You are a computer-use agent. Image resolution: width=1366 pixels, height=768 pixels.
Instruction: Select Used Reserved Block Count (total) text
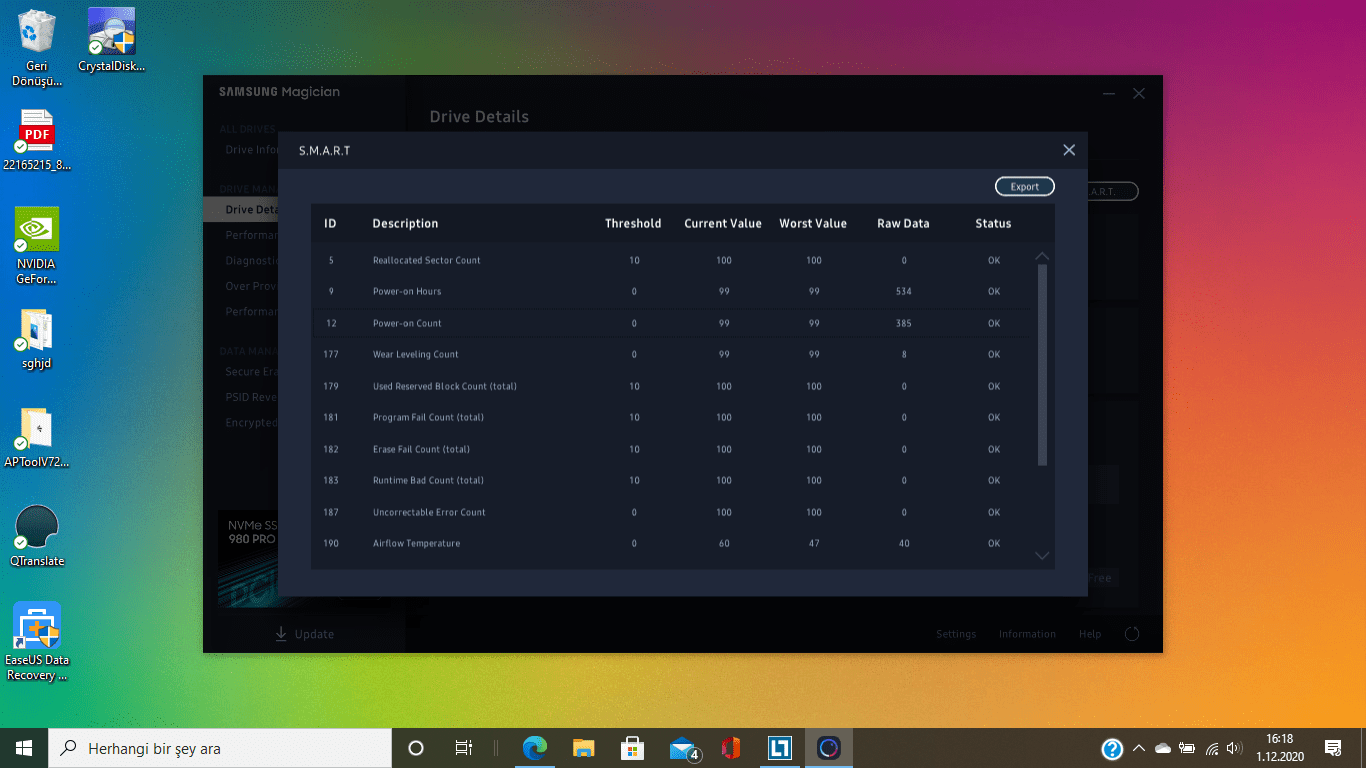click(445, 386)
